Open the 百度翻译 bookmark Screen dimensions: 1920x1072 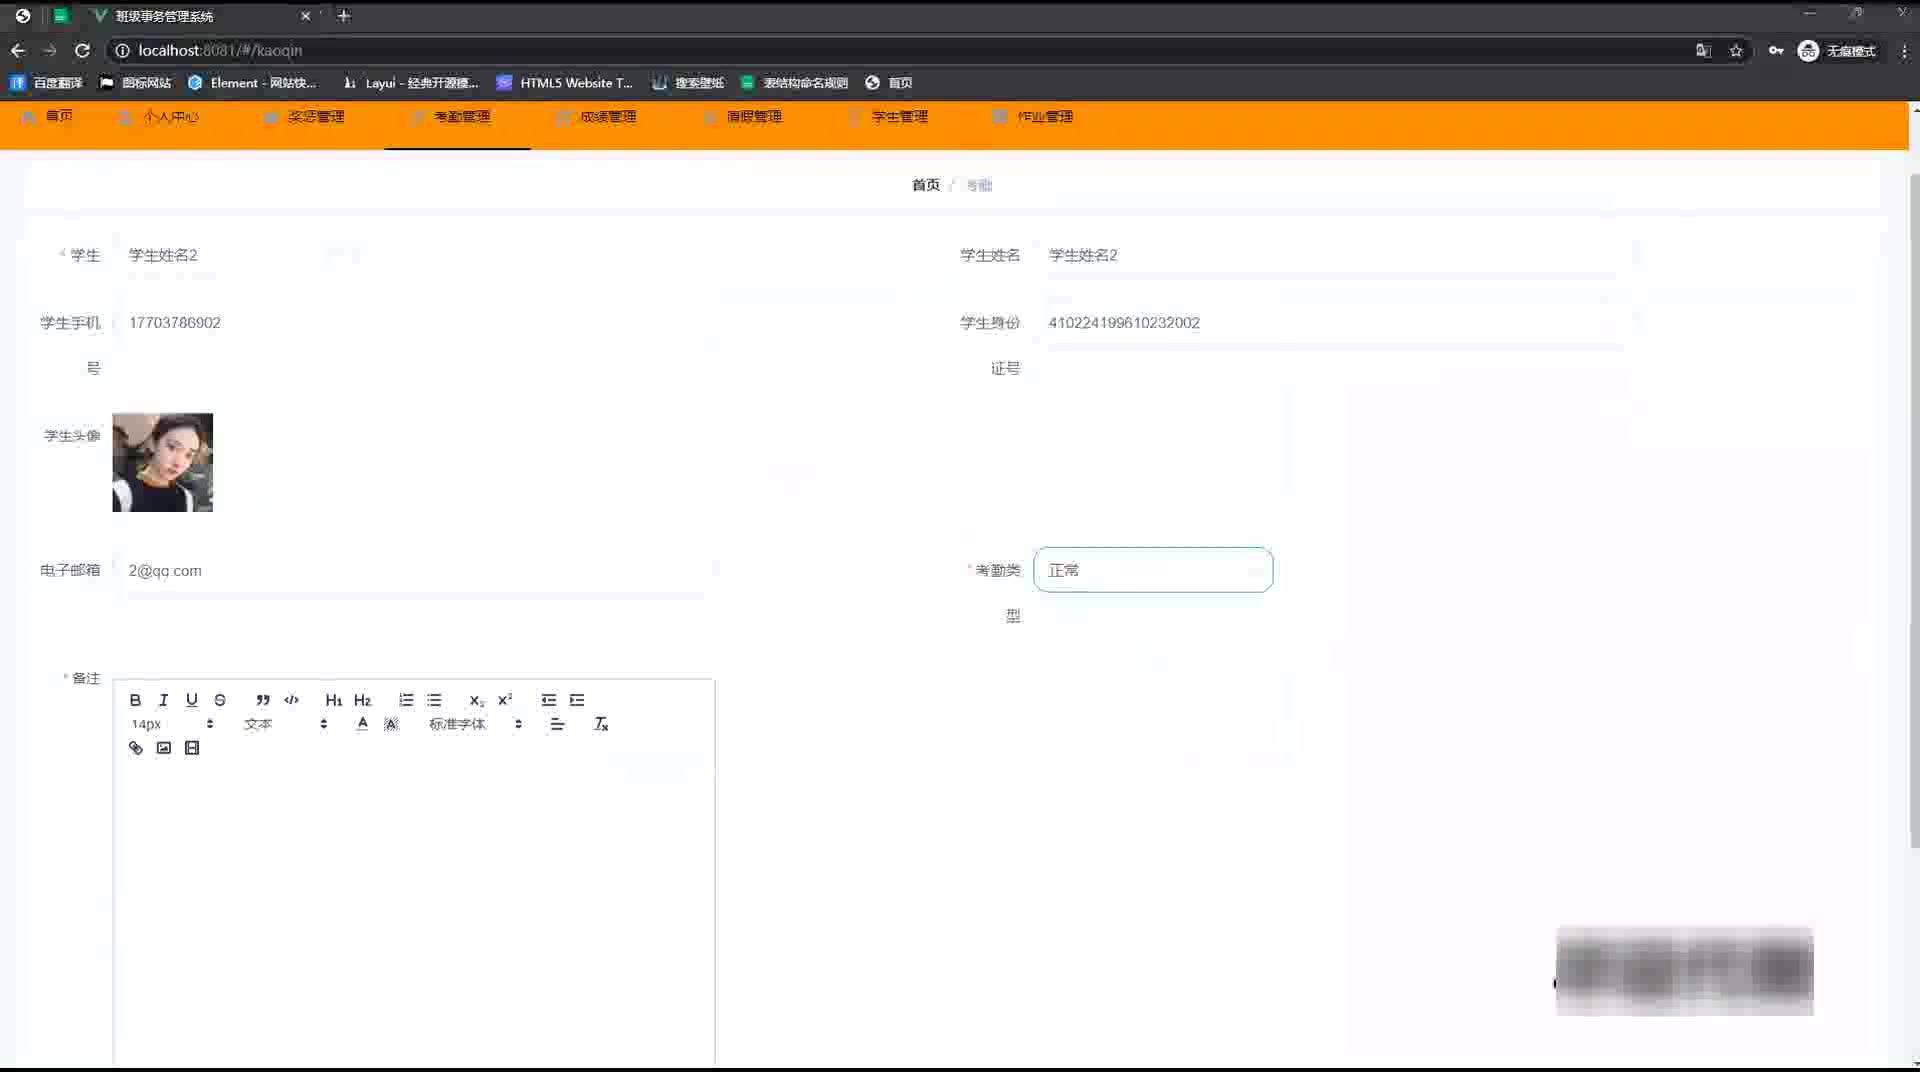(47, 83)
